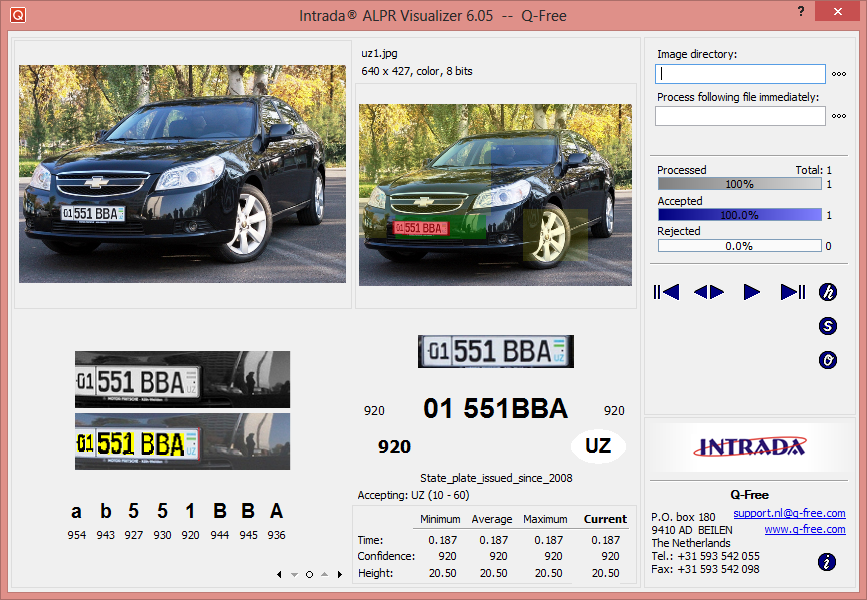
Task: Browse for file to process immediately
Action: click(x=839, y=116)
